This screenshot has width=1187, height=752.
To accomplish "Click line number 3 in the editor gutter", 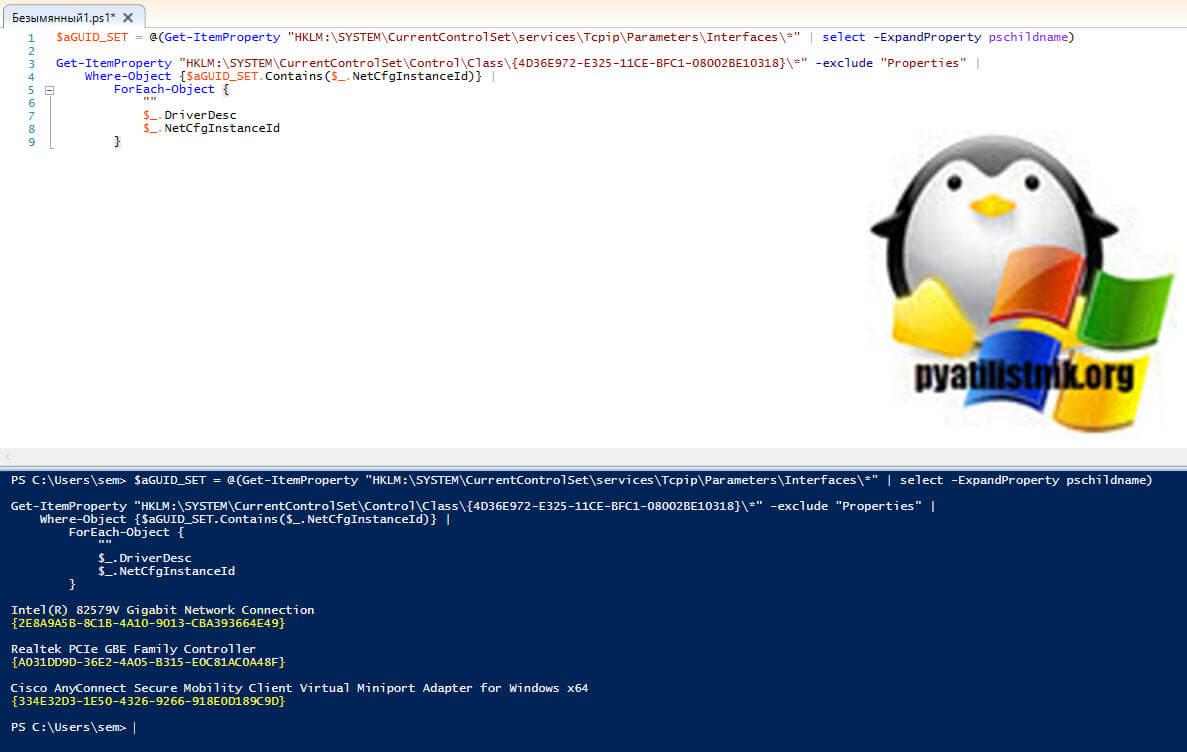I will click(31, 64).
